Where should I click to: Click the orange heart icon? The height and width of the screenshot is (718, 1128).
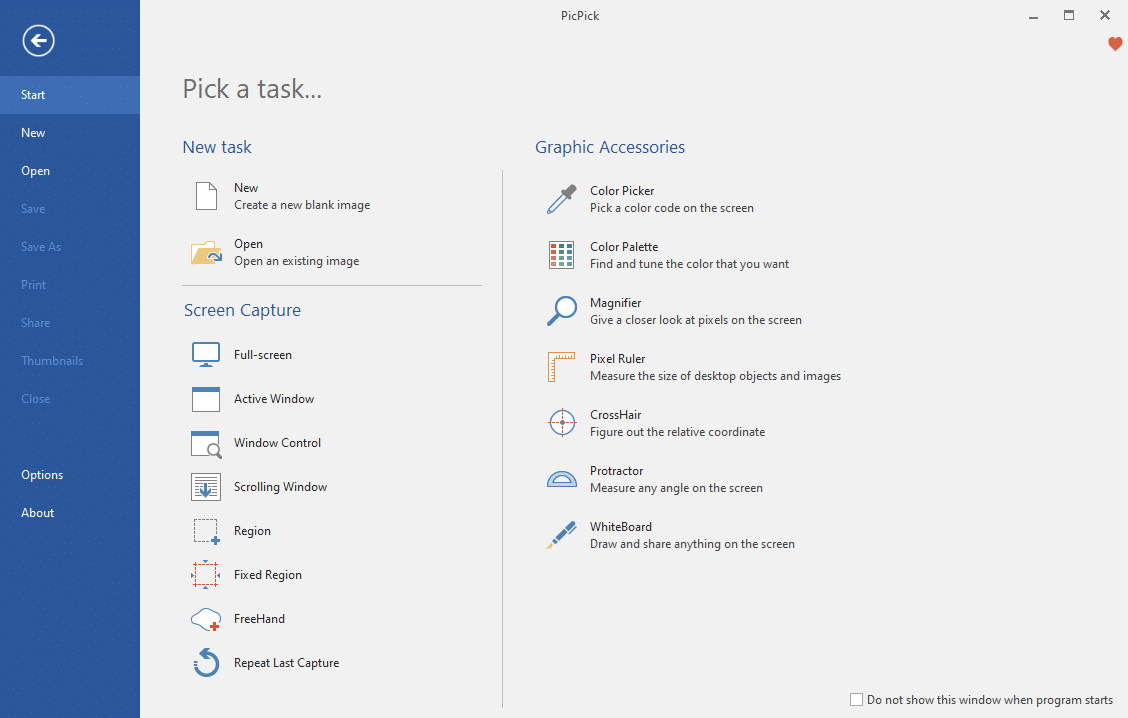coord(1115,44)
